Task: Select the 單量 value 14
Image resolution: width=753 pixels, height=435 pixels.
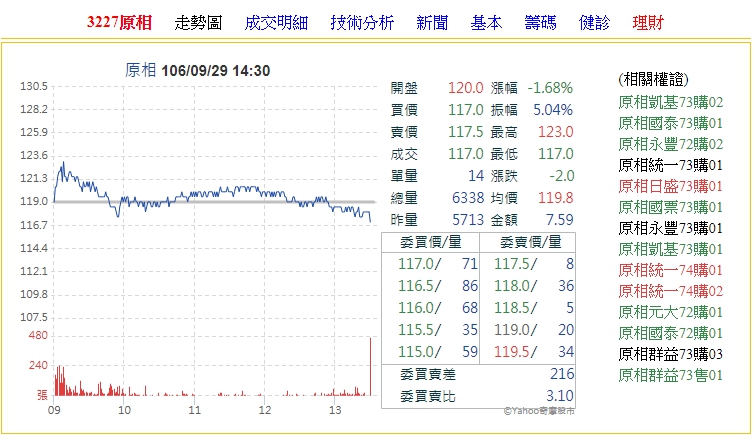Action: click(476, 176)
